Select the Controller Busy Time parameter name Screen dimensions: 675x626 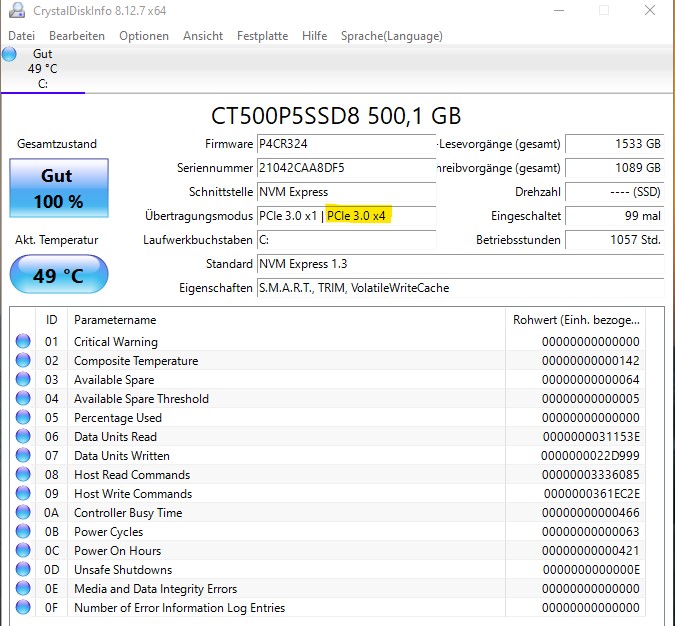pyautogui.click(x=128, y=513)
